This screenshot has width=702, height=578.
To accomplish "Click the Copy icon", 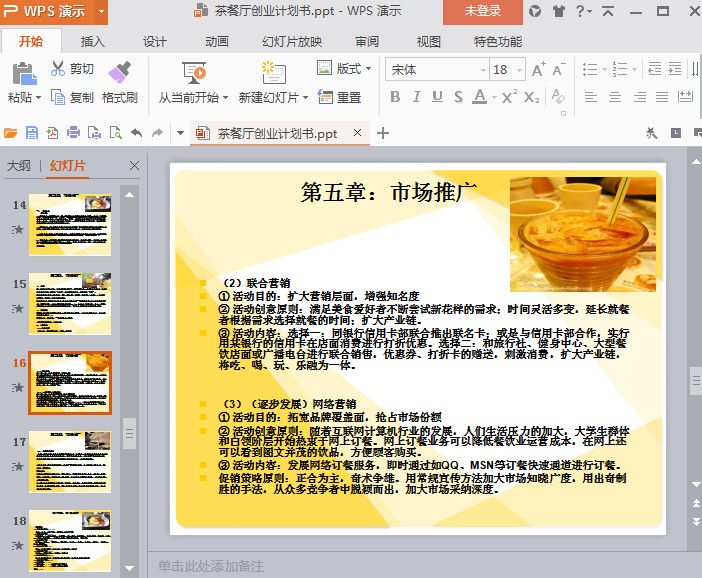I will pyautogui.click(x=58, y=97).
